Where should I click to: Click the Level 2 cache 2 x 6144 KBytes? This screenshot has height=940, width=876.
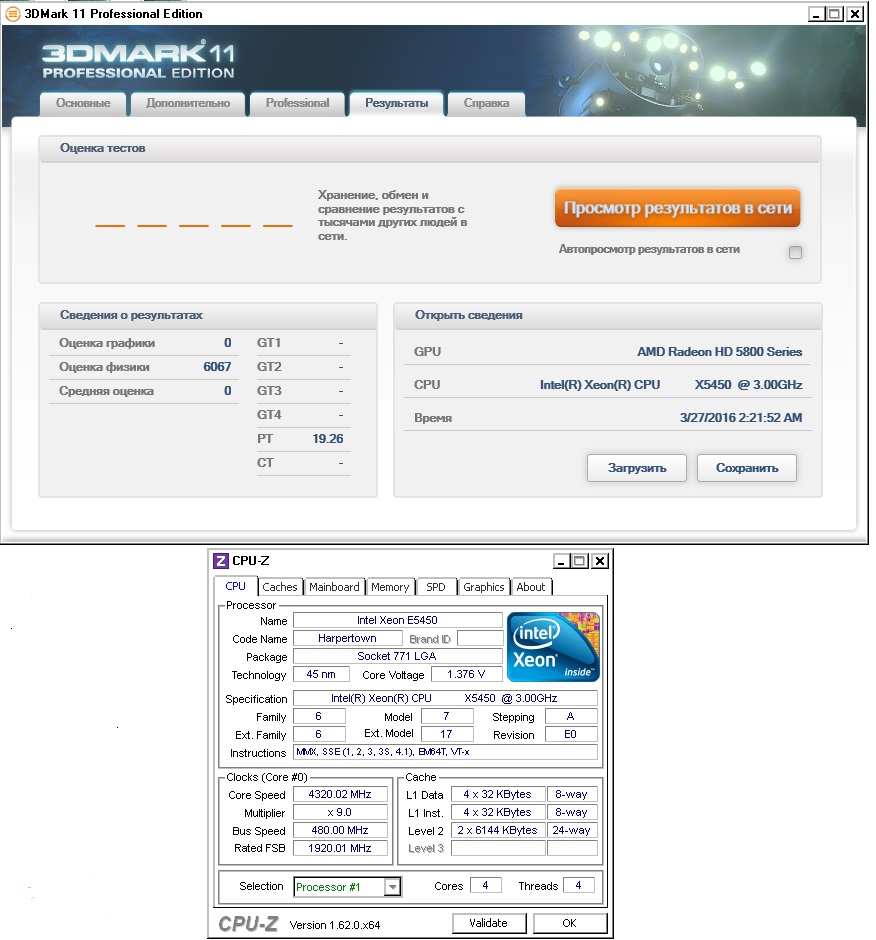tap(498, 830)
